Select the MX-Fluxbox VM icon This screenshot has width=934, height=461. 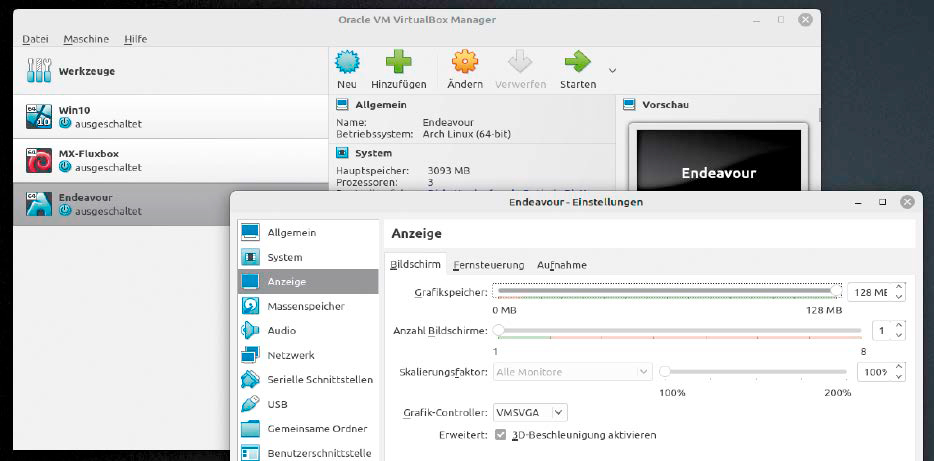tap(39, 160)
